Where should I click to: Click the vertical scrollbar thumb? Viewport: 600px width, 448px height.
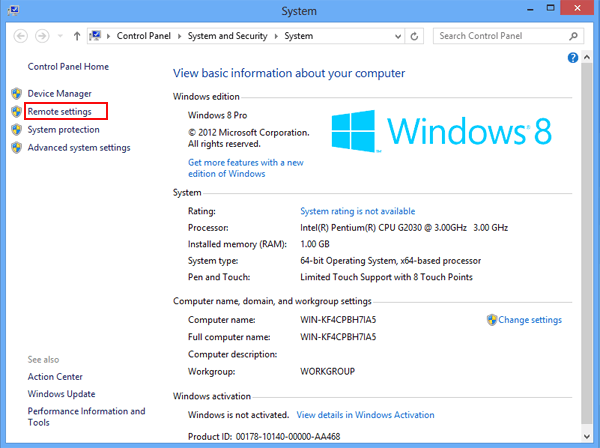click(x=587, y=243)
